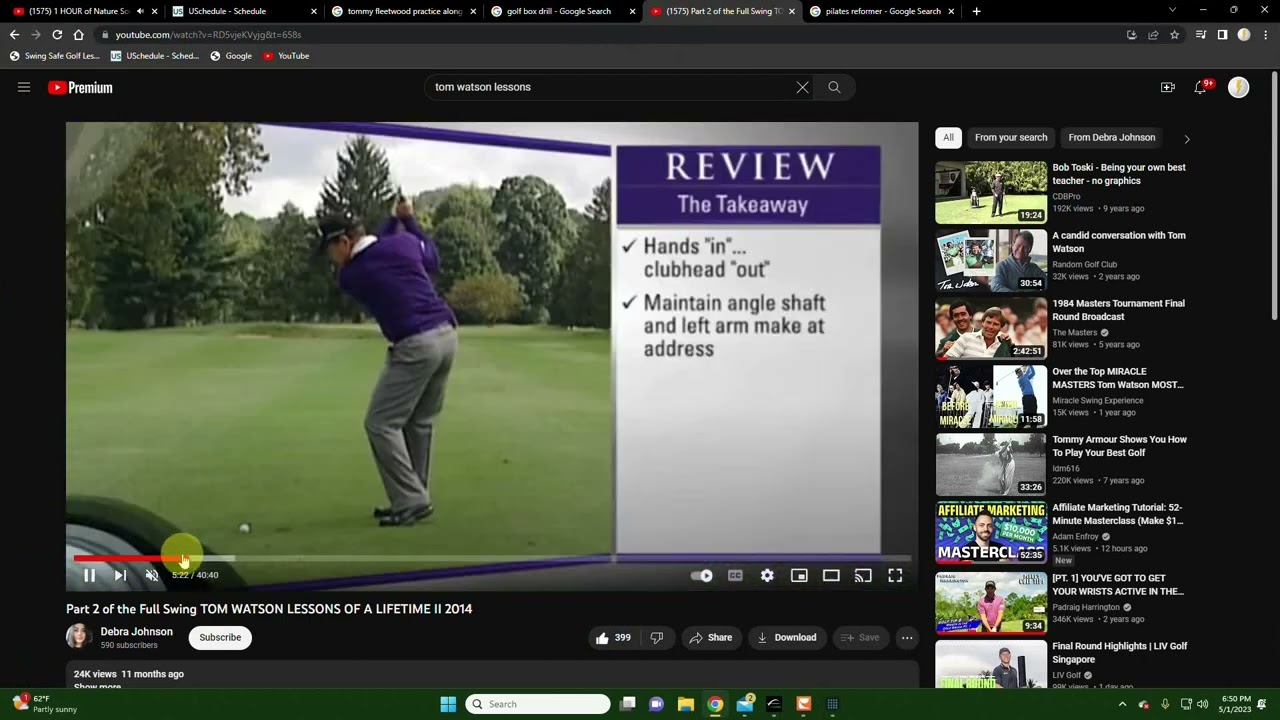Open A candid conversation with Tom Watson
This screenshot has width=1280, height=720.
(x=1118, y=242)
